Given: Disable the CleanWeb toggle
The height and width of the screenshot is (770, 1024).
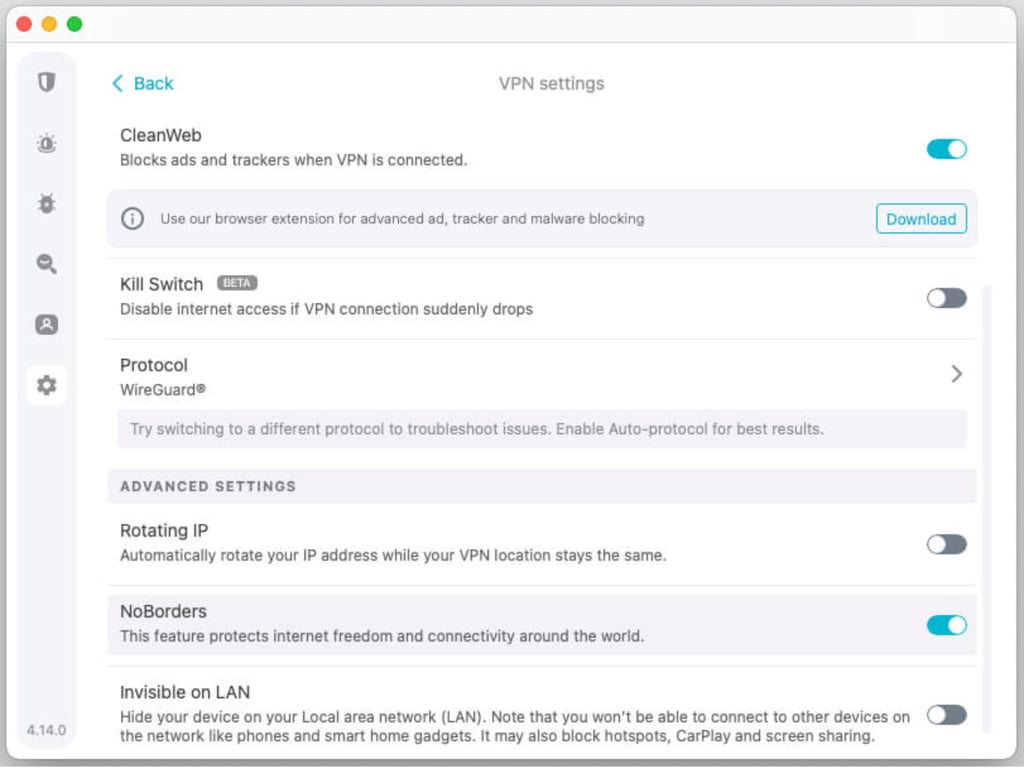Looking at the screenshot, I should (x=946, y=149).
